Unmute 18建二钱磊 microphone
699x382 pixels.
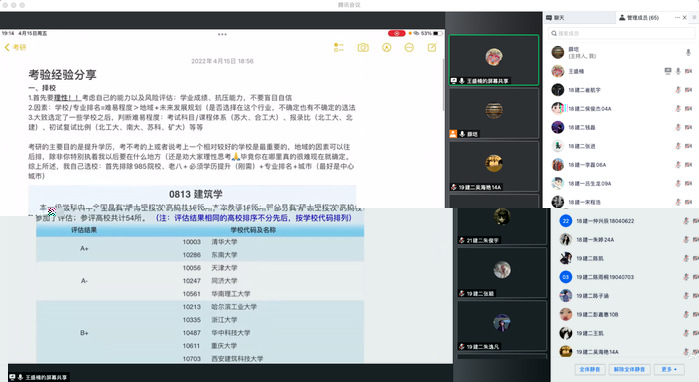pos(678,127)
